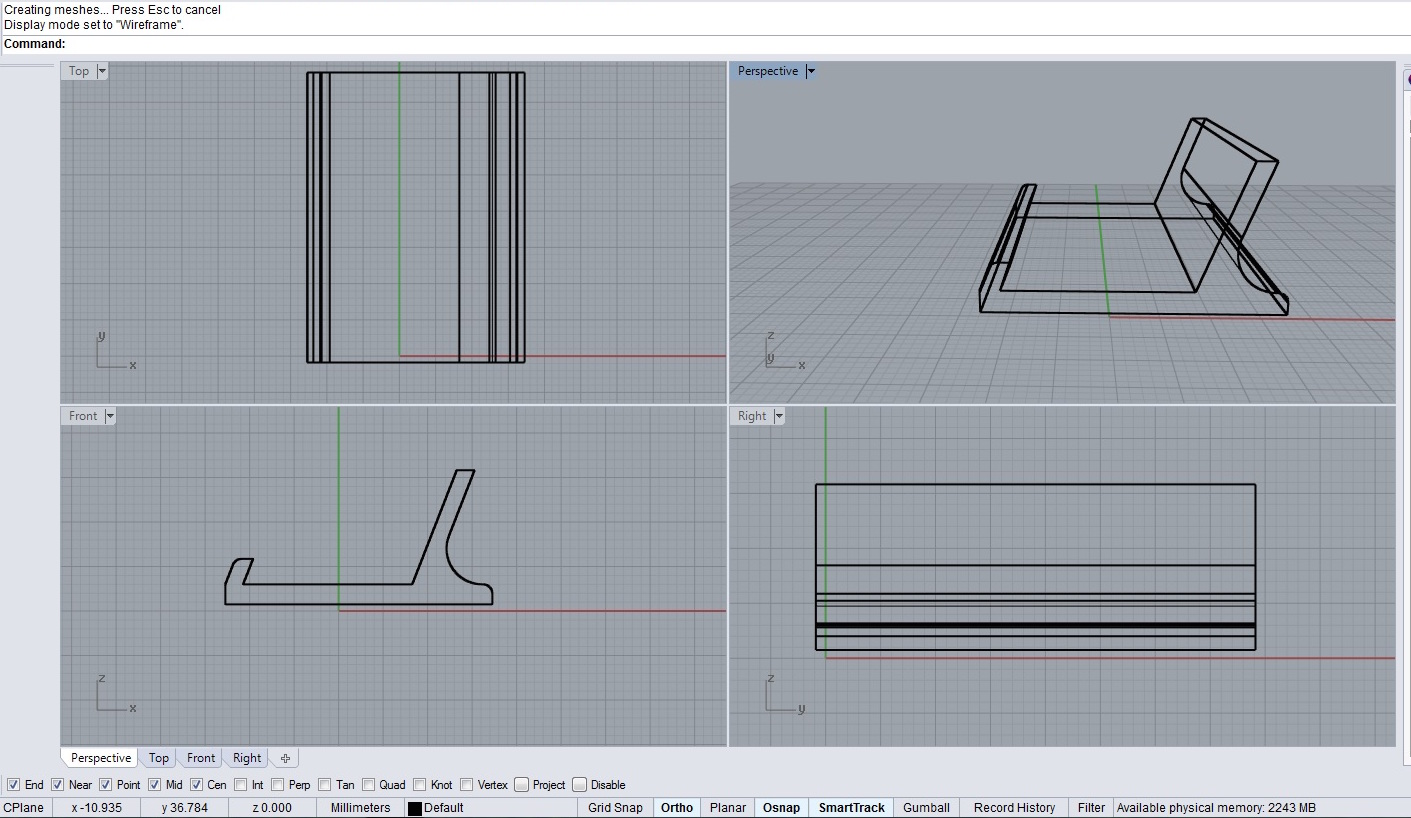
Task: Toggle the Disable osnap button
Action: [x=579, y=785]
